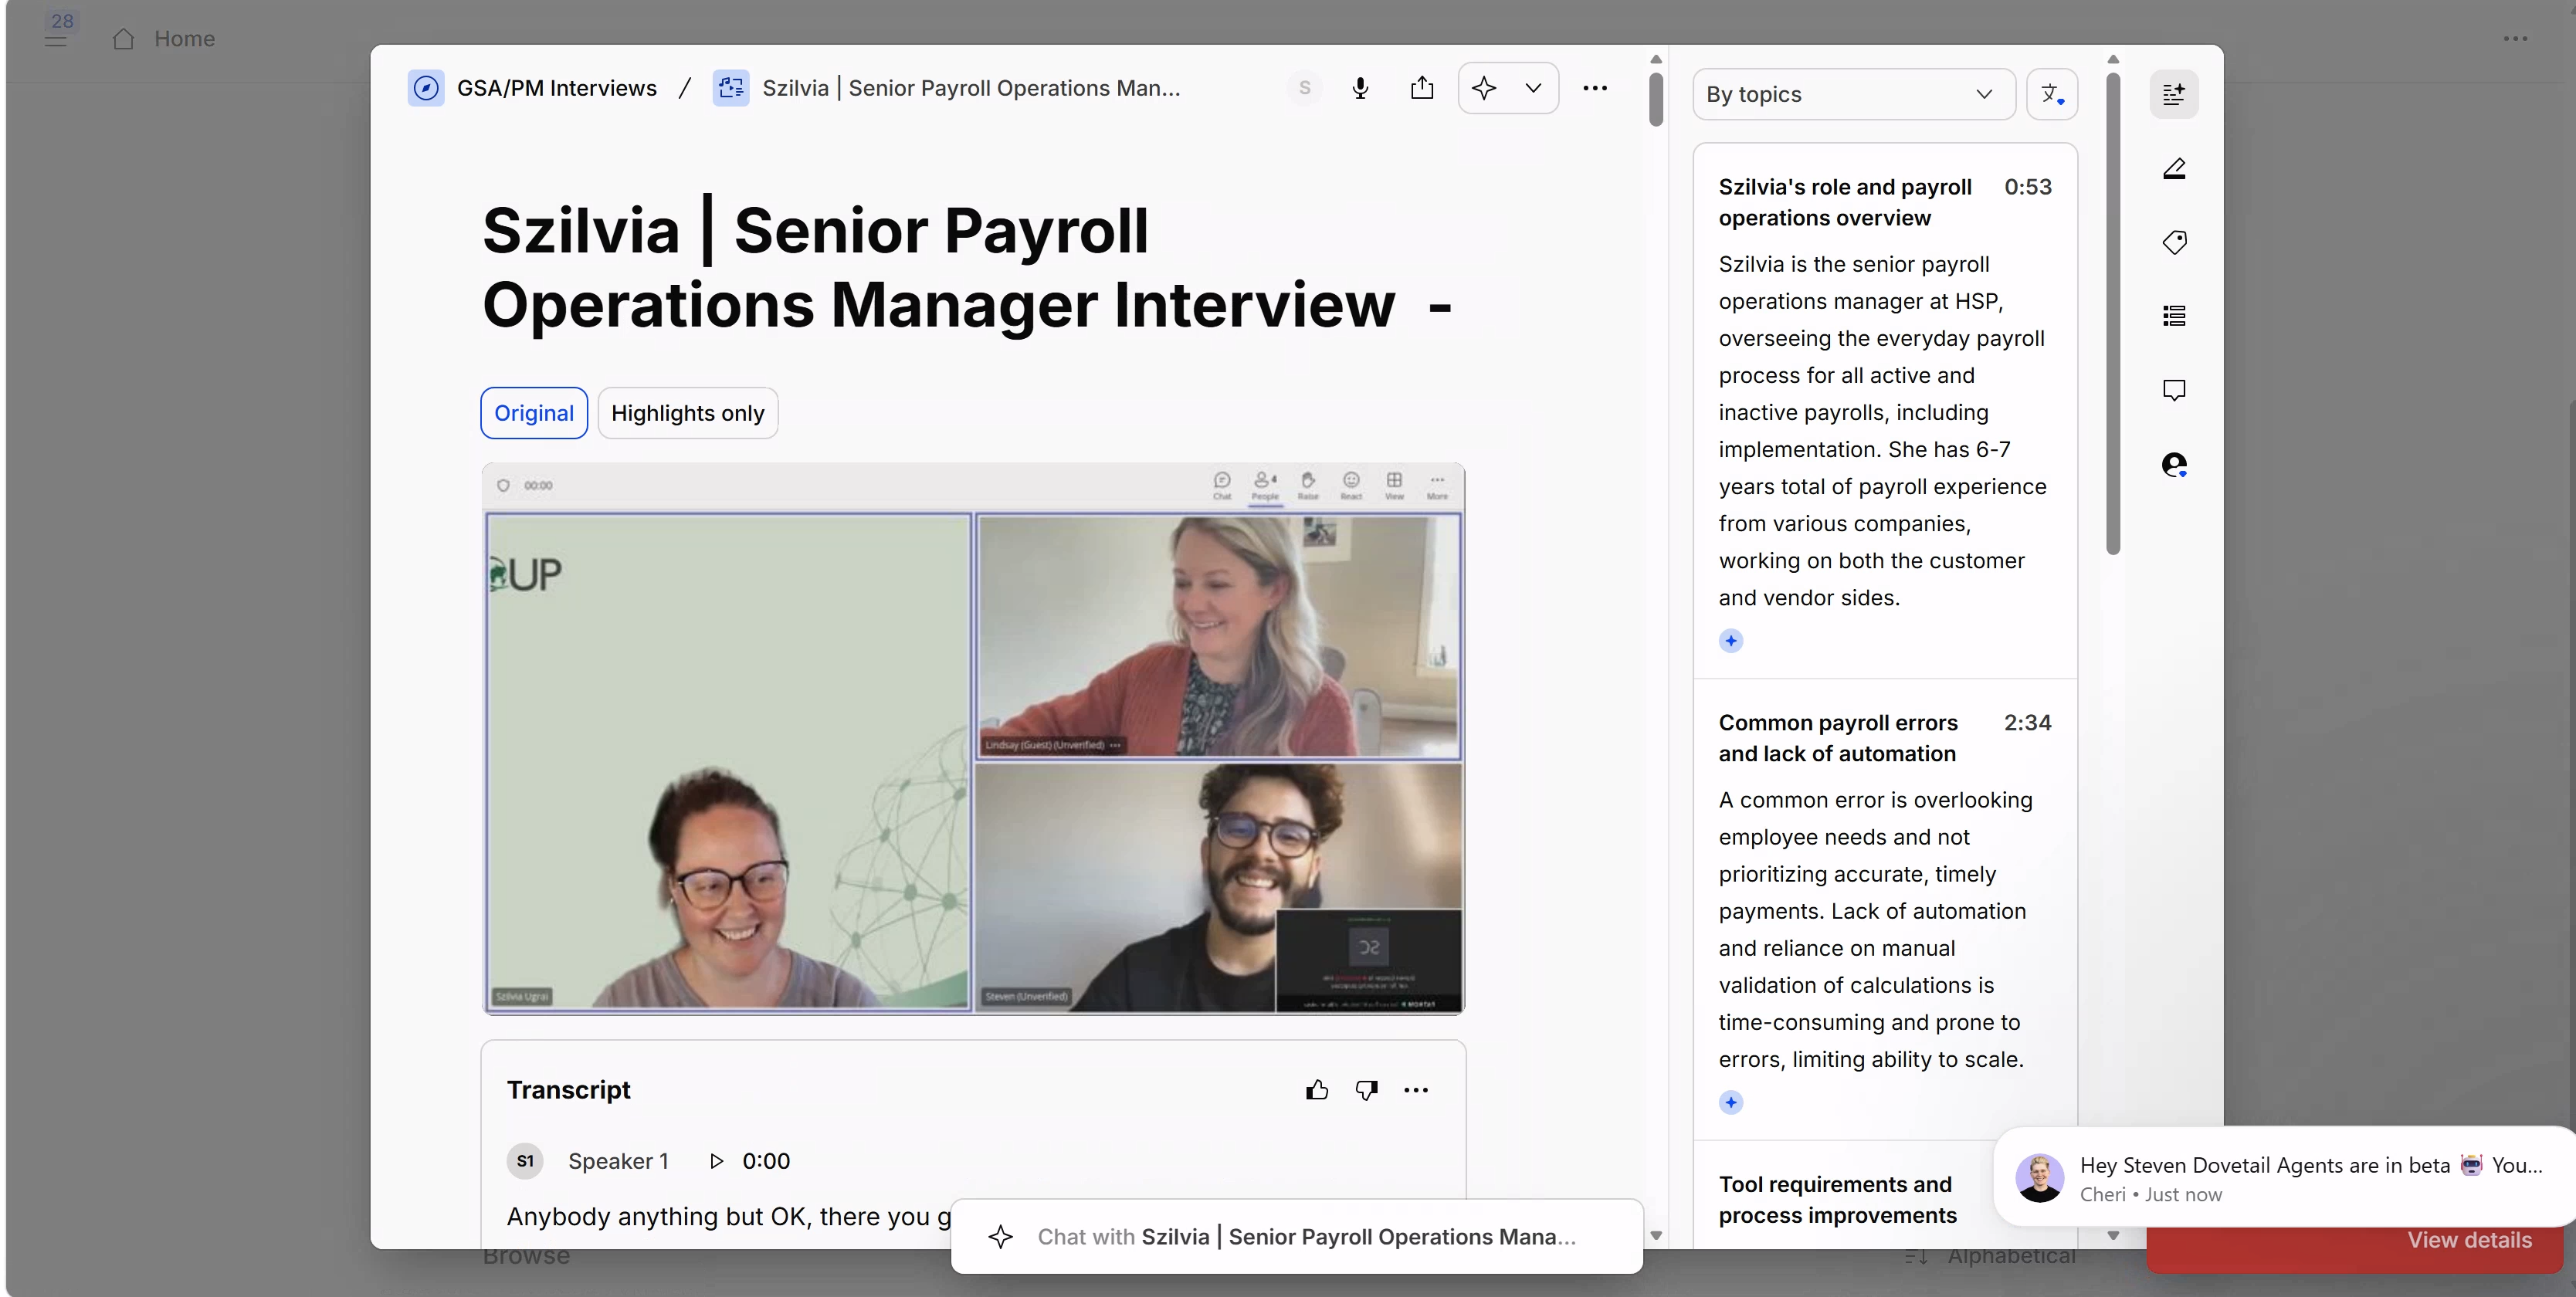Give the transcript a thumbs up

coord(1317,1090)
